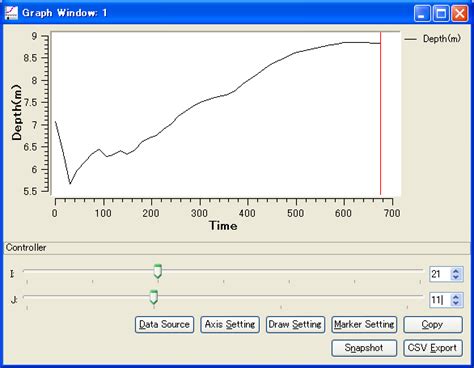Export data with CSV Export
Image resolution: width=474 pixels, height=368 pixels.
pyautogui.click(x=433, y=348)
